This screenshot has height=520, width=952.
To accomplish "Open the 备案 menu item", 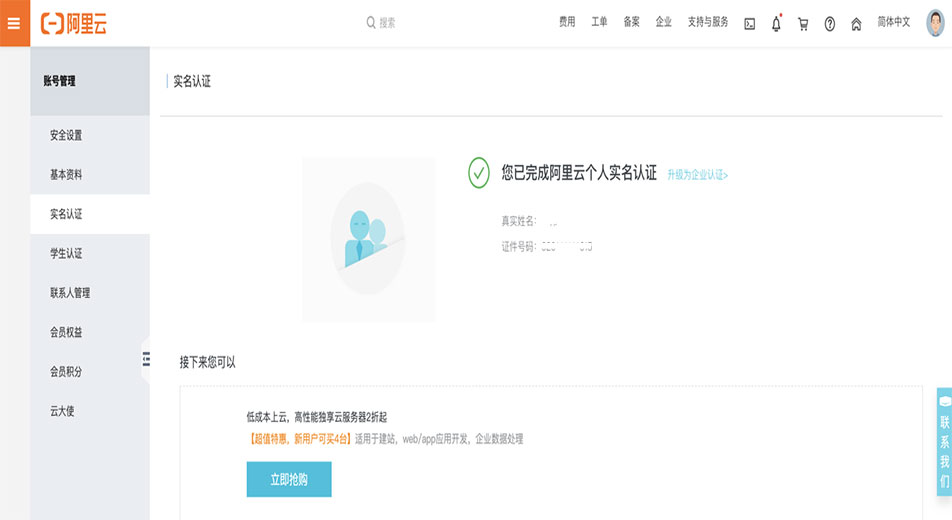I will click(631, 22).
